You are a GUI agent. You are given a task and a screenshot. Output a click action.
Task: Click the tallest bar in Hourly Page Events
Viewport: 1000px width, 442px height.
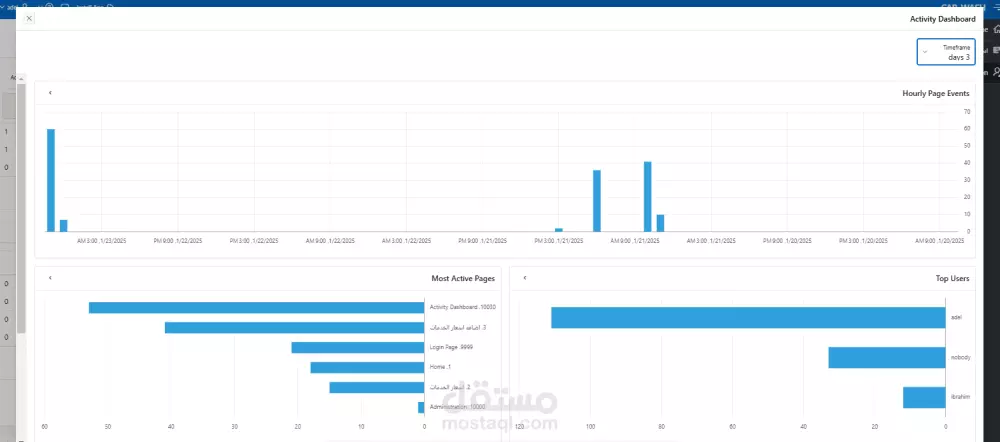coord(51,180)
